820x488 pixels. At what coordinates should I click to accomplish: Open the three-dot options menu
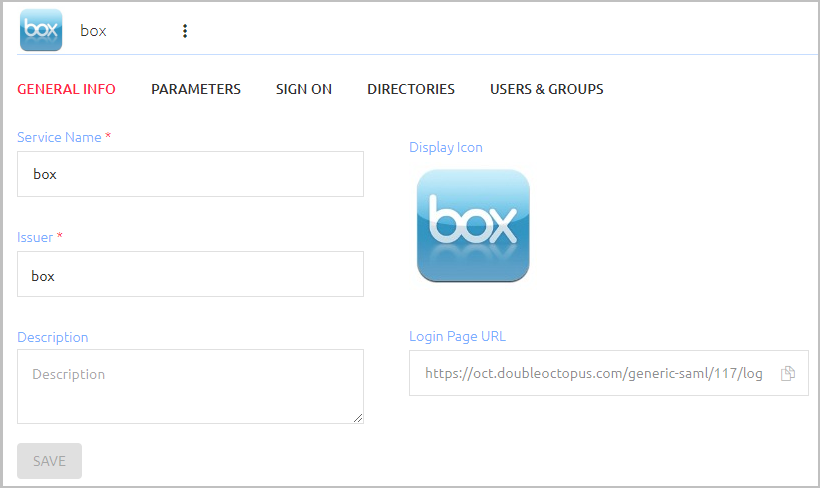[x=185, y=31]
